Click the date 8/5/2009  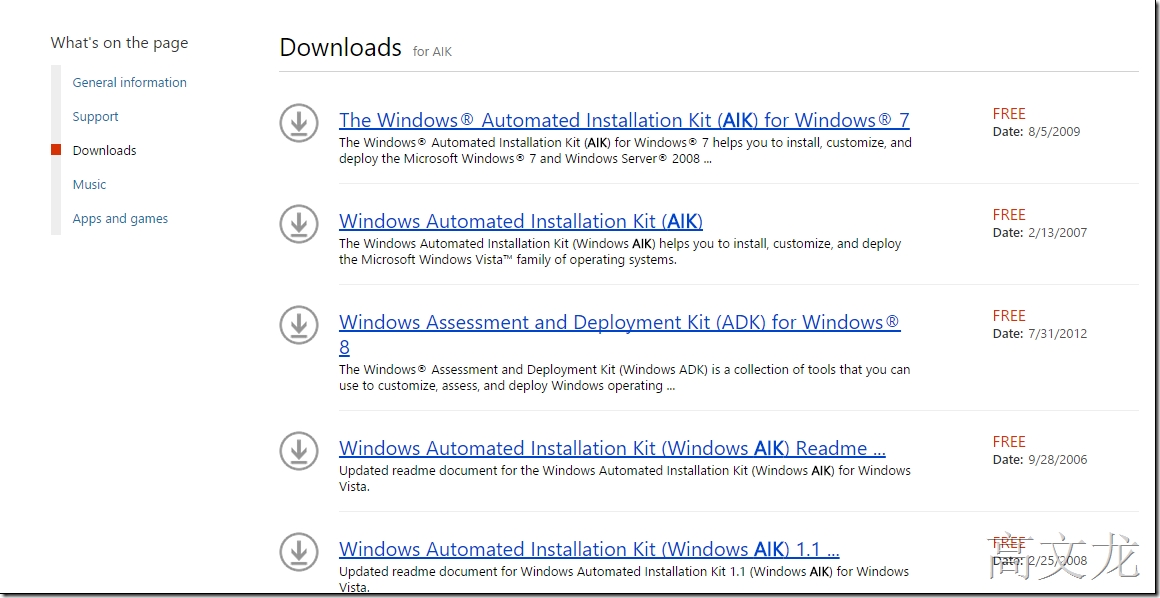pos(1053,132)
